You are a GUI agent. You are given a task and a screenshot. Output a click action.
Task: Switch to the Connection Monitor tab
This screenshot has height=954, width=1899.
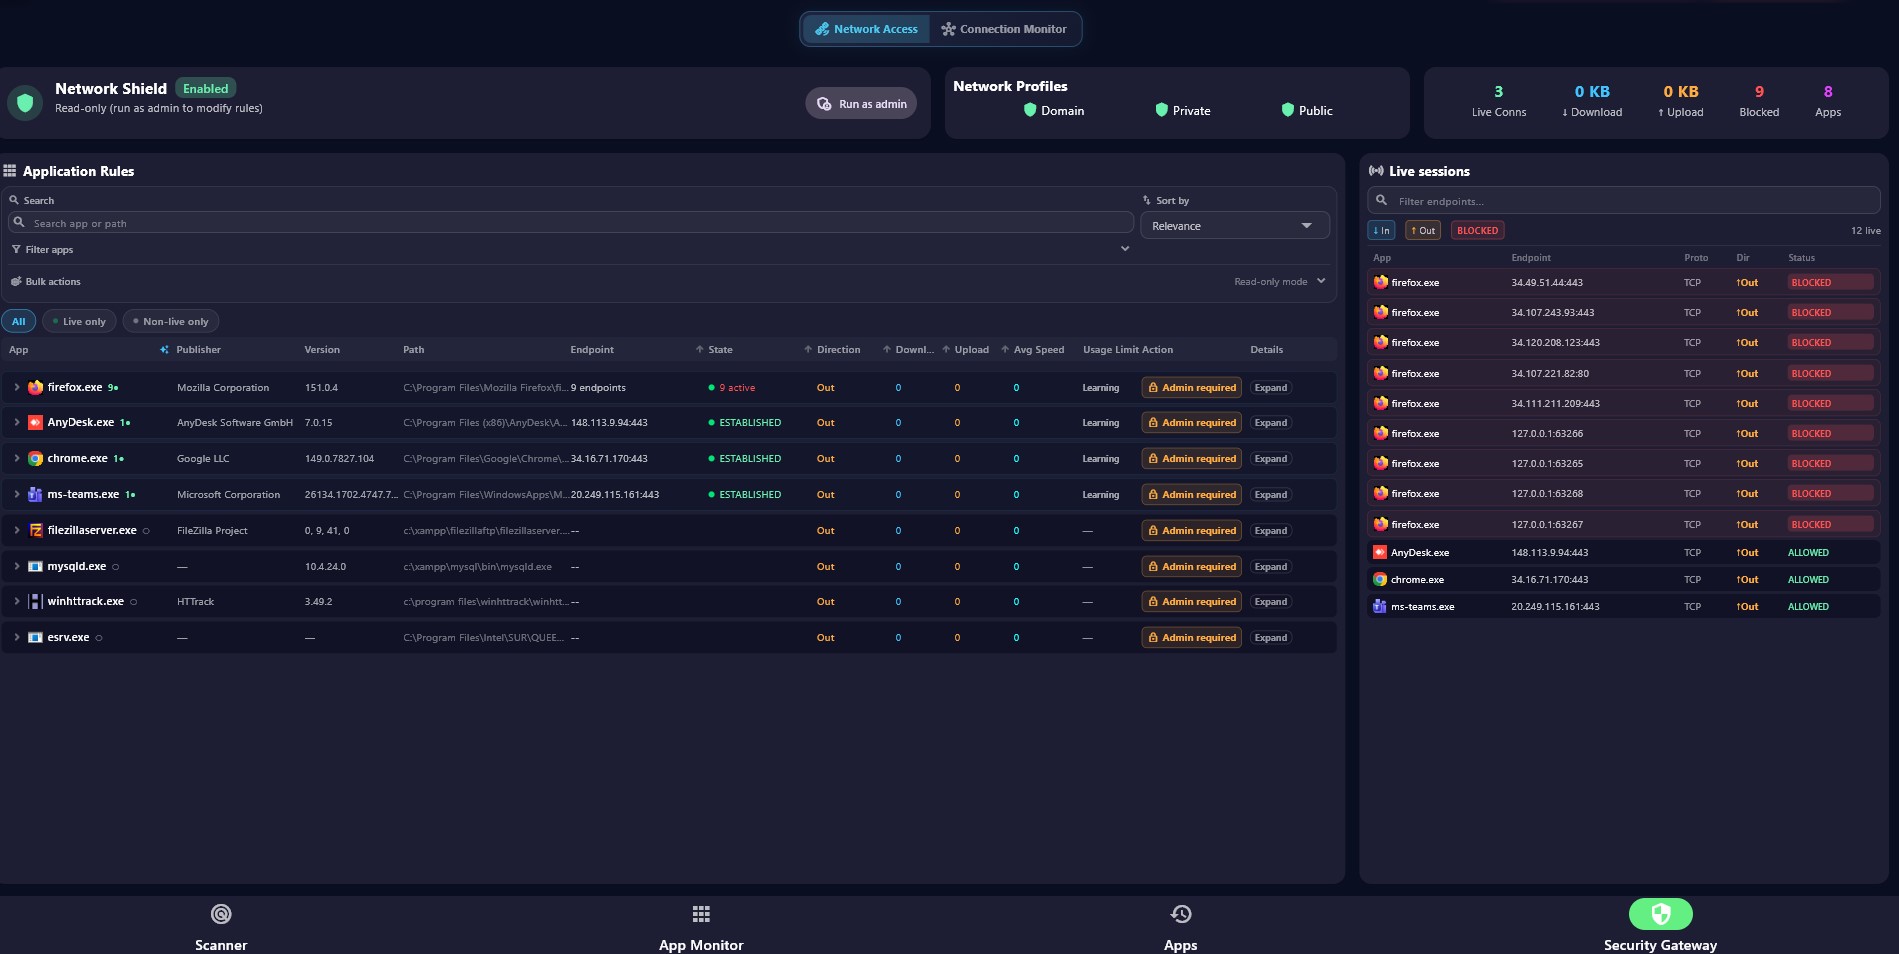[1004, 29]
